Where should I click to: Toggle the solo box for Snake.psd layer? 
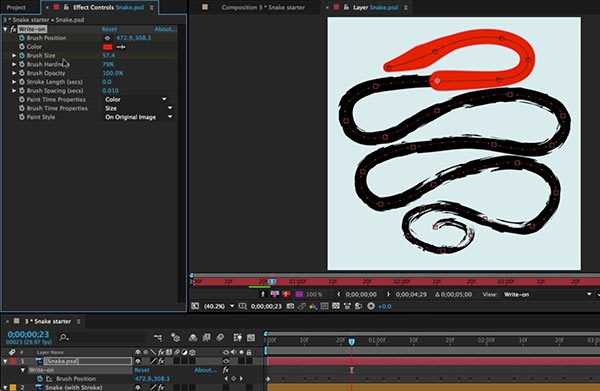click(241, 361)
